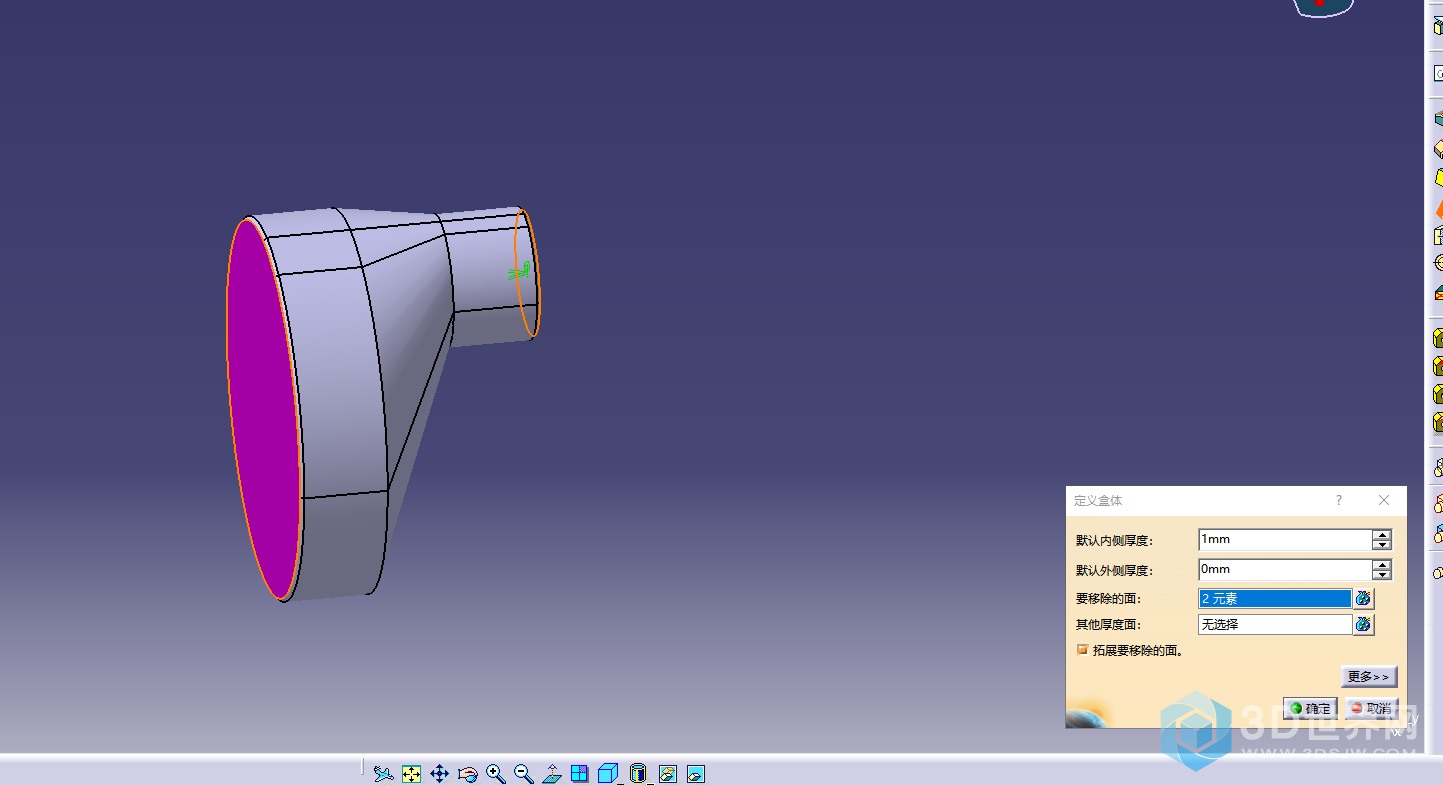Click the Fit All In icon
Image resolution: width=1443 pixels, height=785 pixels.
(x=411, y=773)
